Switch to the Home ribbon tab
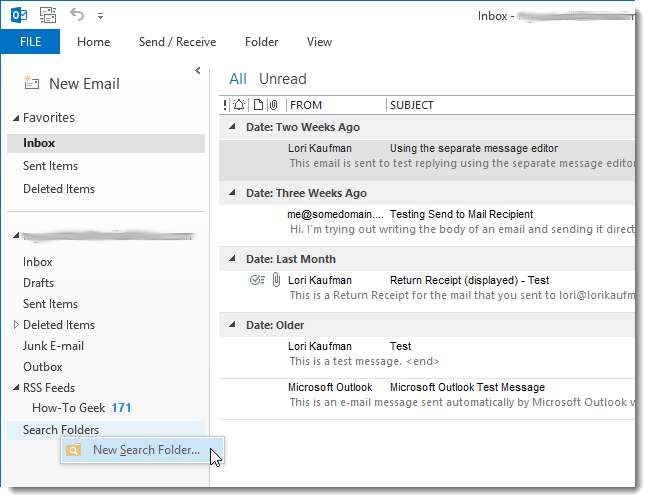The image size is (650, 502). point(94,42)
